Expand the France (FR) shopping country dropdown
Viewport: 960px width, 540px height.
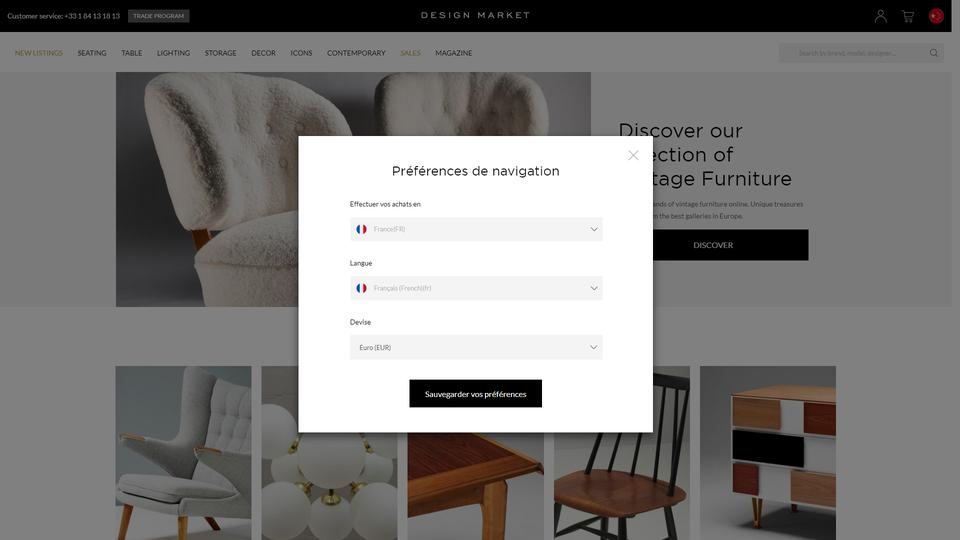476,229
